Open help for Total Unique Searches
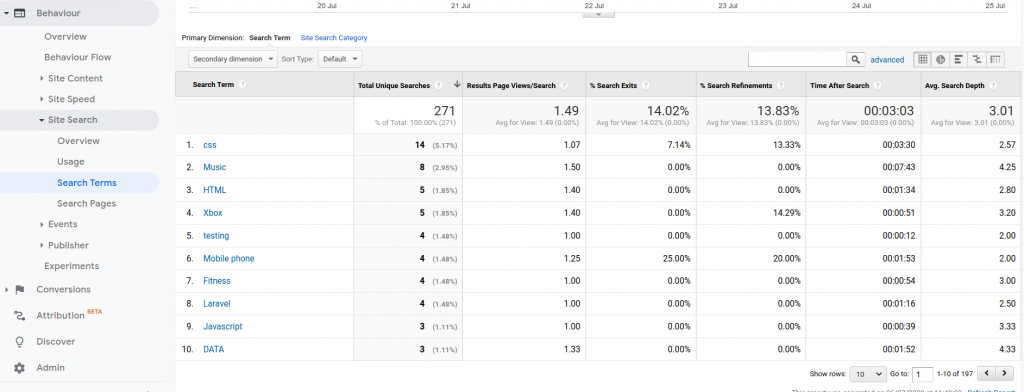The height and width of the screenshot is (392, 1024). pos(438,86)
